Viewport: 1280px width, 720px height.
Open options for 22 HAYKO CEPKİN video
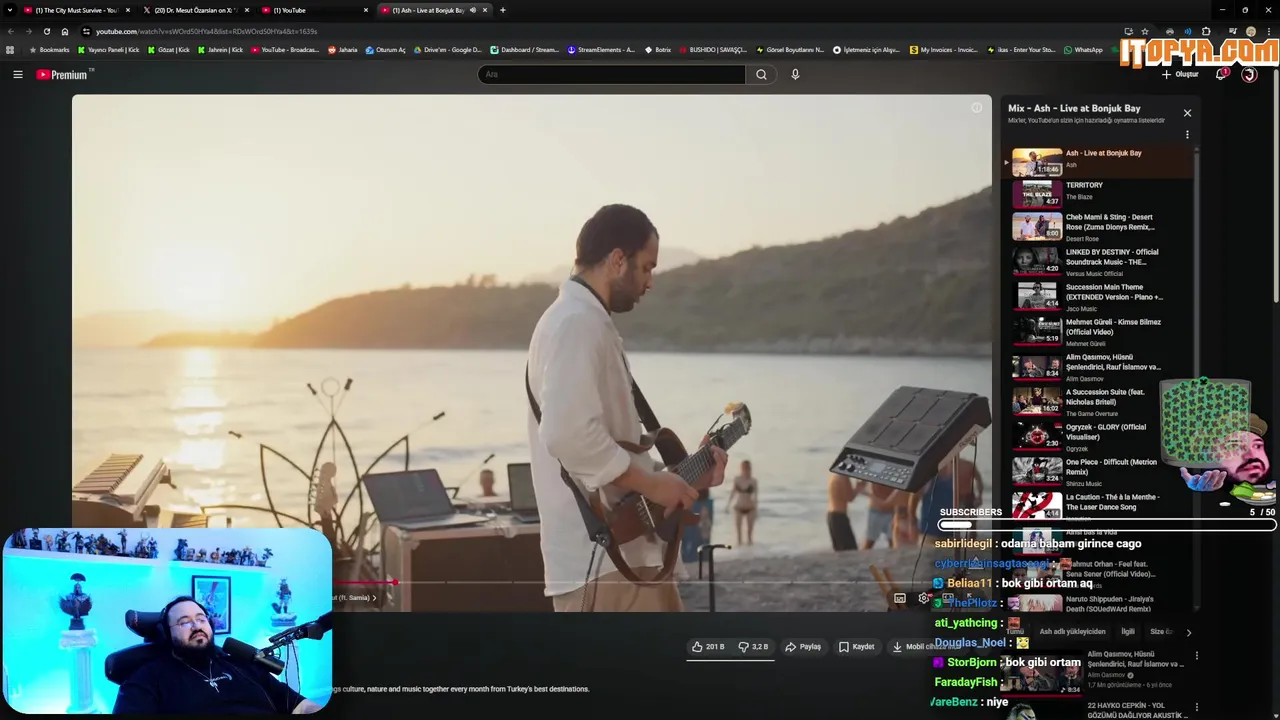1196,709
